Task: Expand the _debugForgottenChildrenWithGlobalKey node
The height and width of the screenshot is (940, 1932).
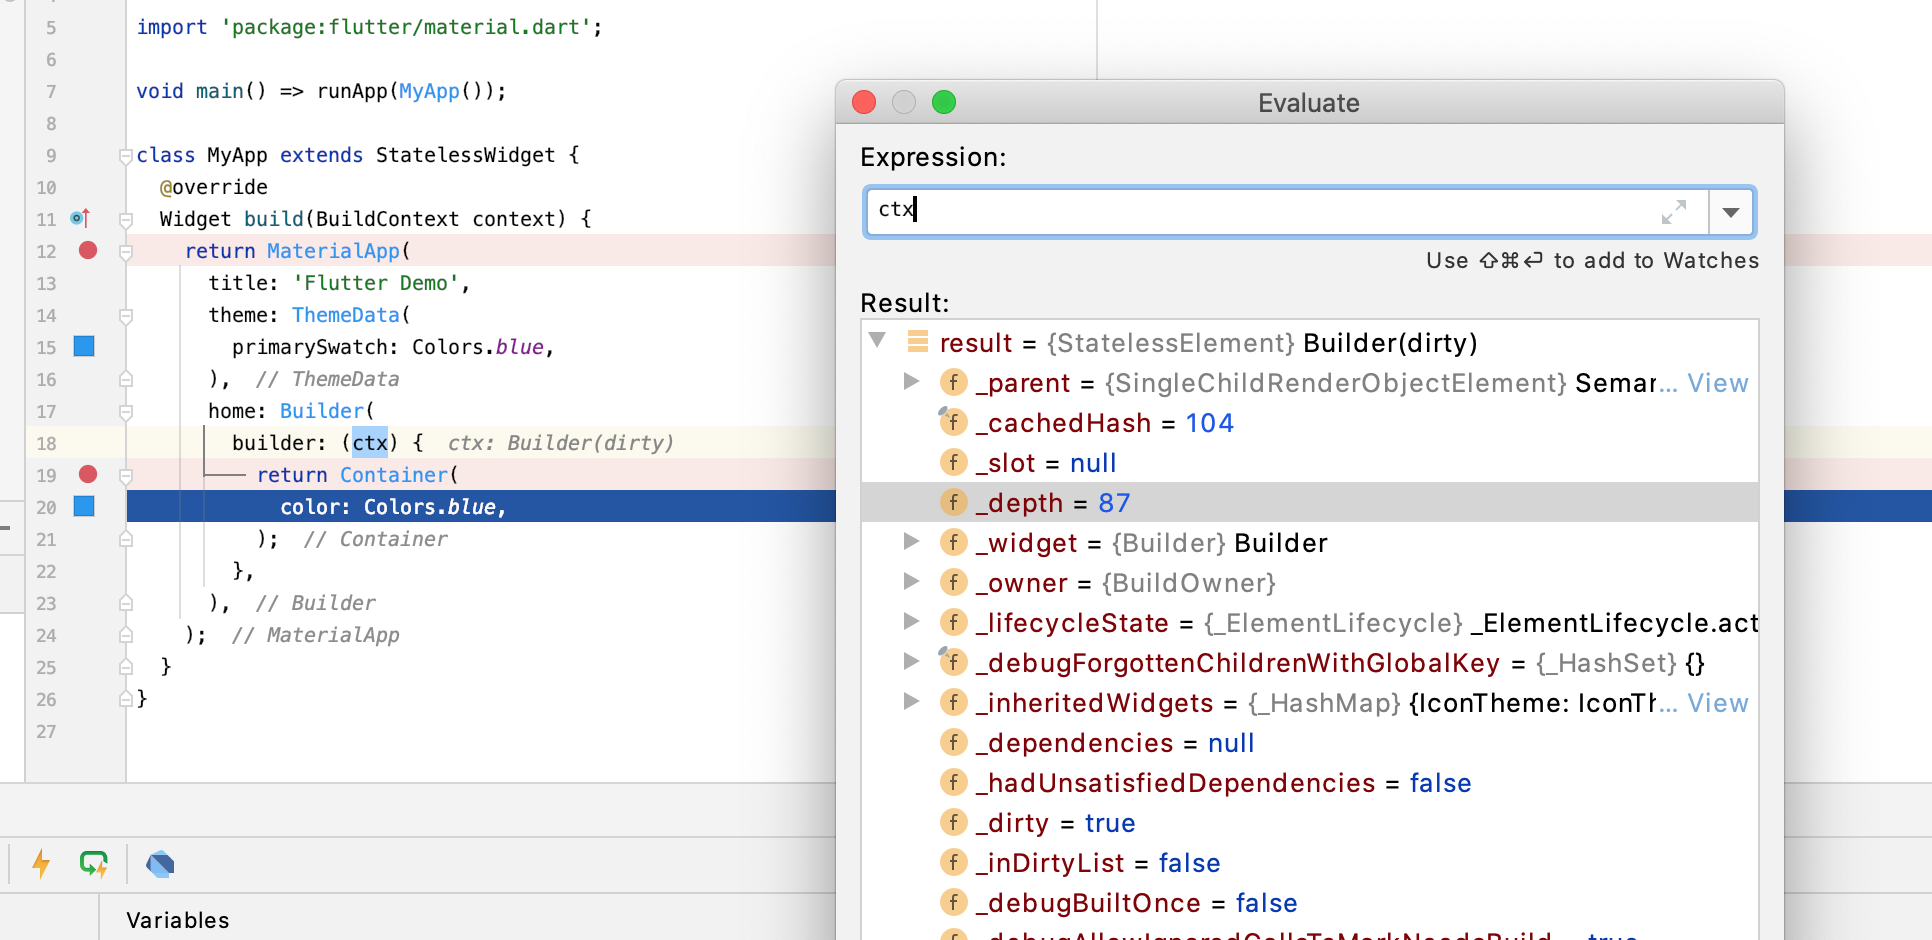Action: (911, 661)
